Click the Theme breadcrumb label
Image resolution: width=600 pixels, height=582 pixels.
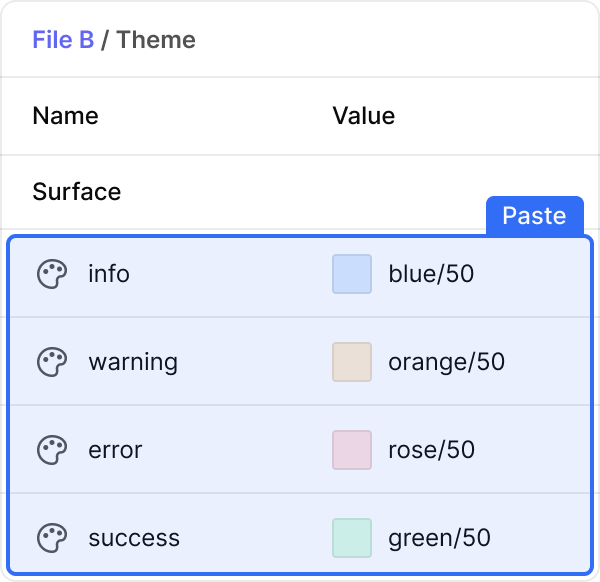click(x=156, y=40)
